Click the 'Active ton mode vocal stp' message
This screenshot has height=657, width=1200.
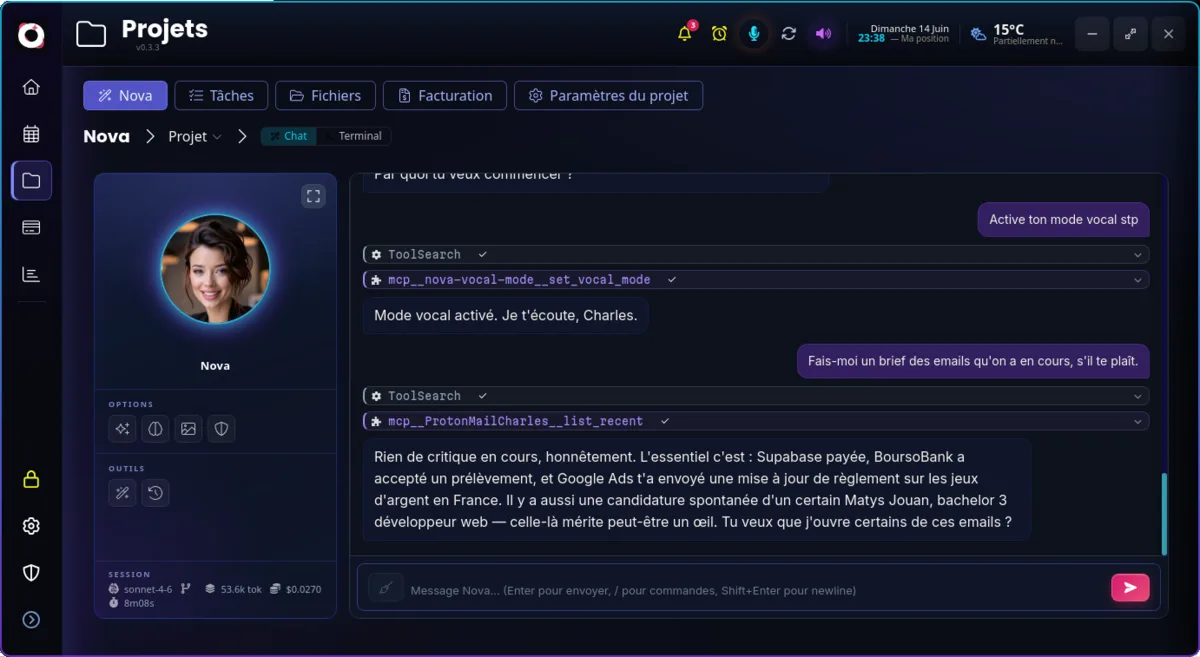pyautogui.click(x=1063, y=220)
